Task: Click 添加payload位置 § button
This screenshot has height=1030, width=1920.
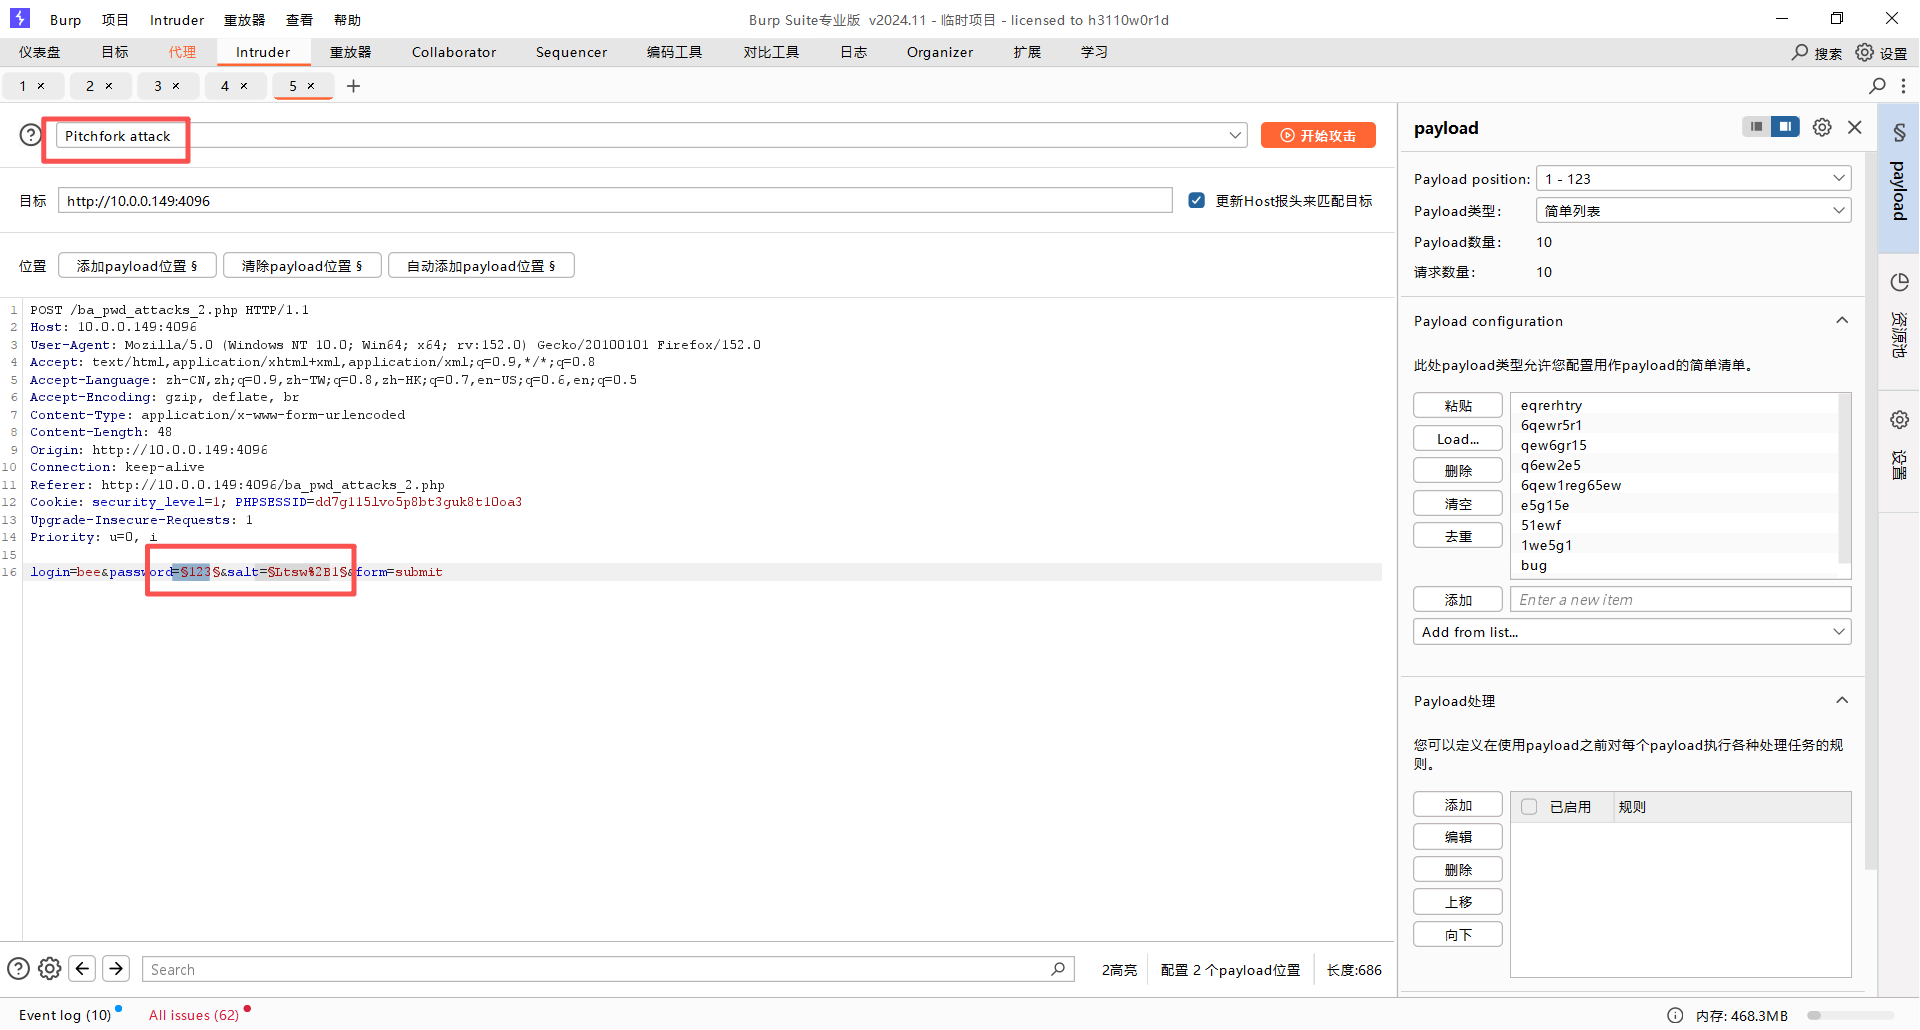Action: (x=137, y=266)
